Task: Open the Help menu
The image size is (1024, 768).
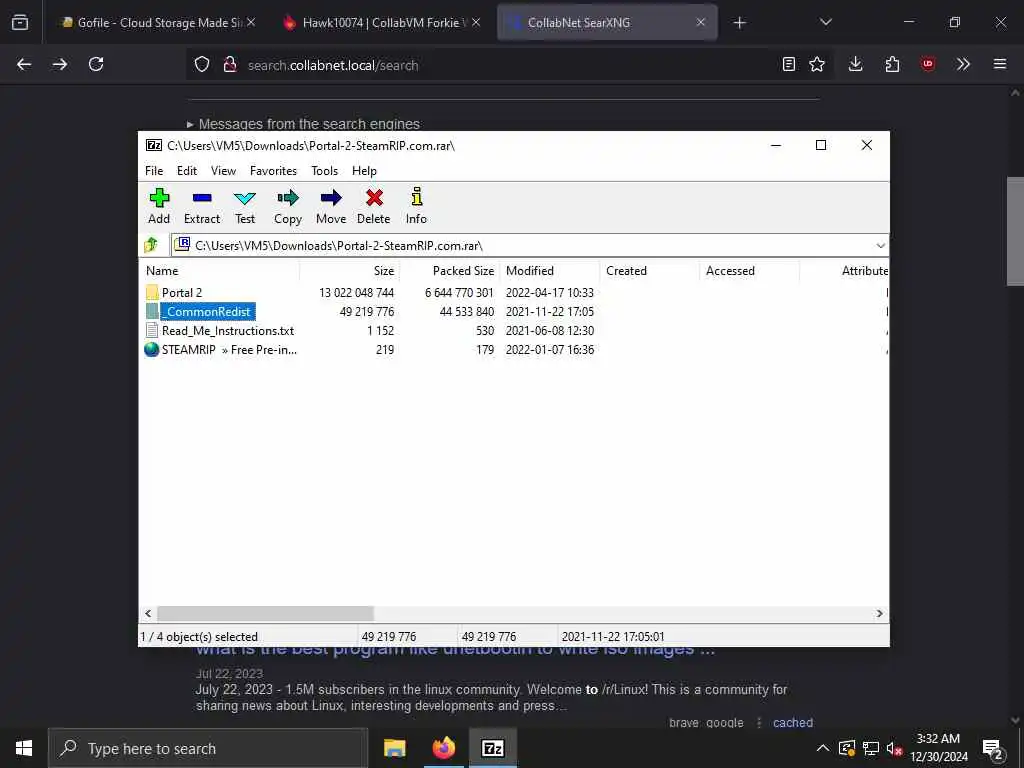Action: click(364, 170)
